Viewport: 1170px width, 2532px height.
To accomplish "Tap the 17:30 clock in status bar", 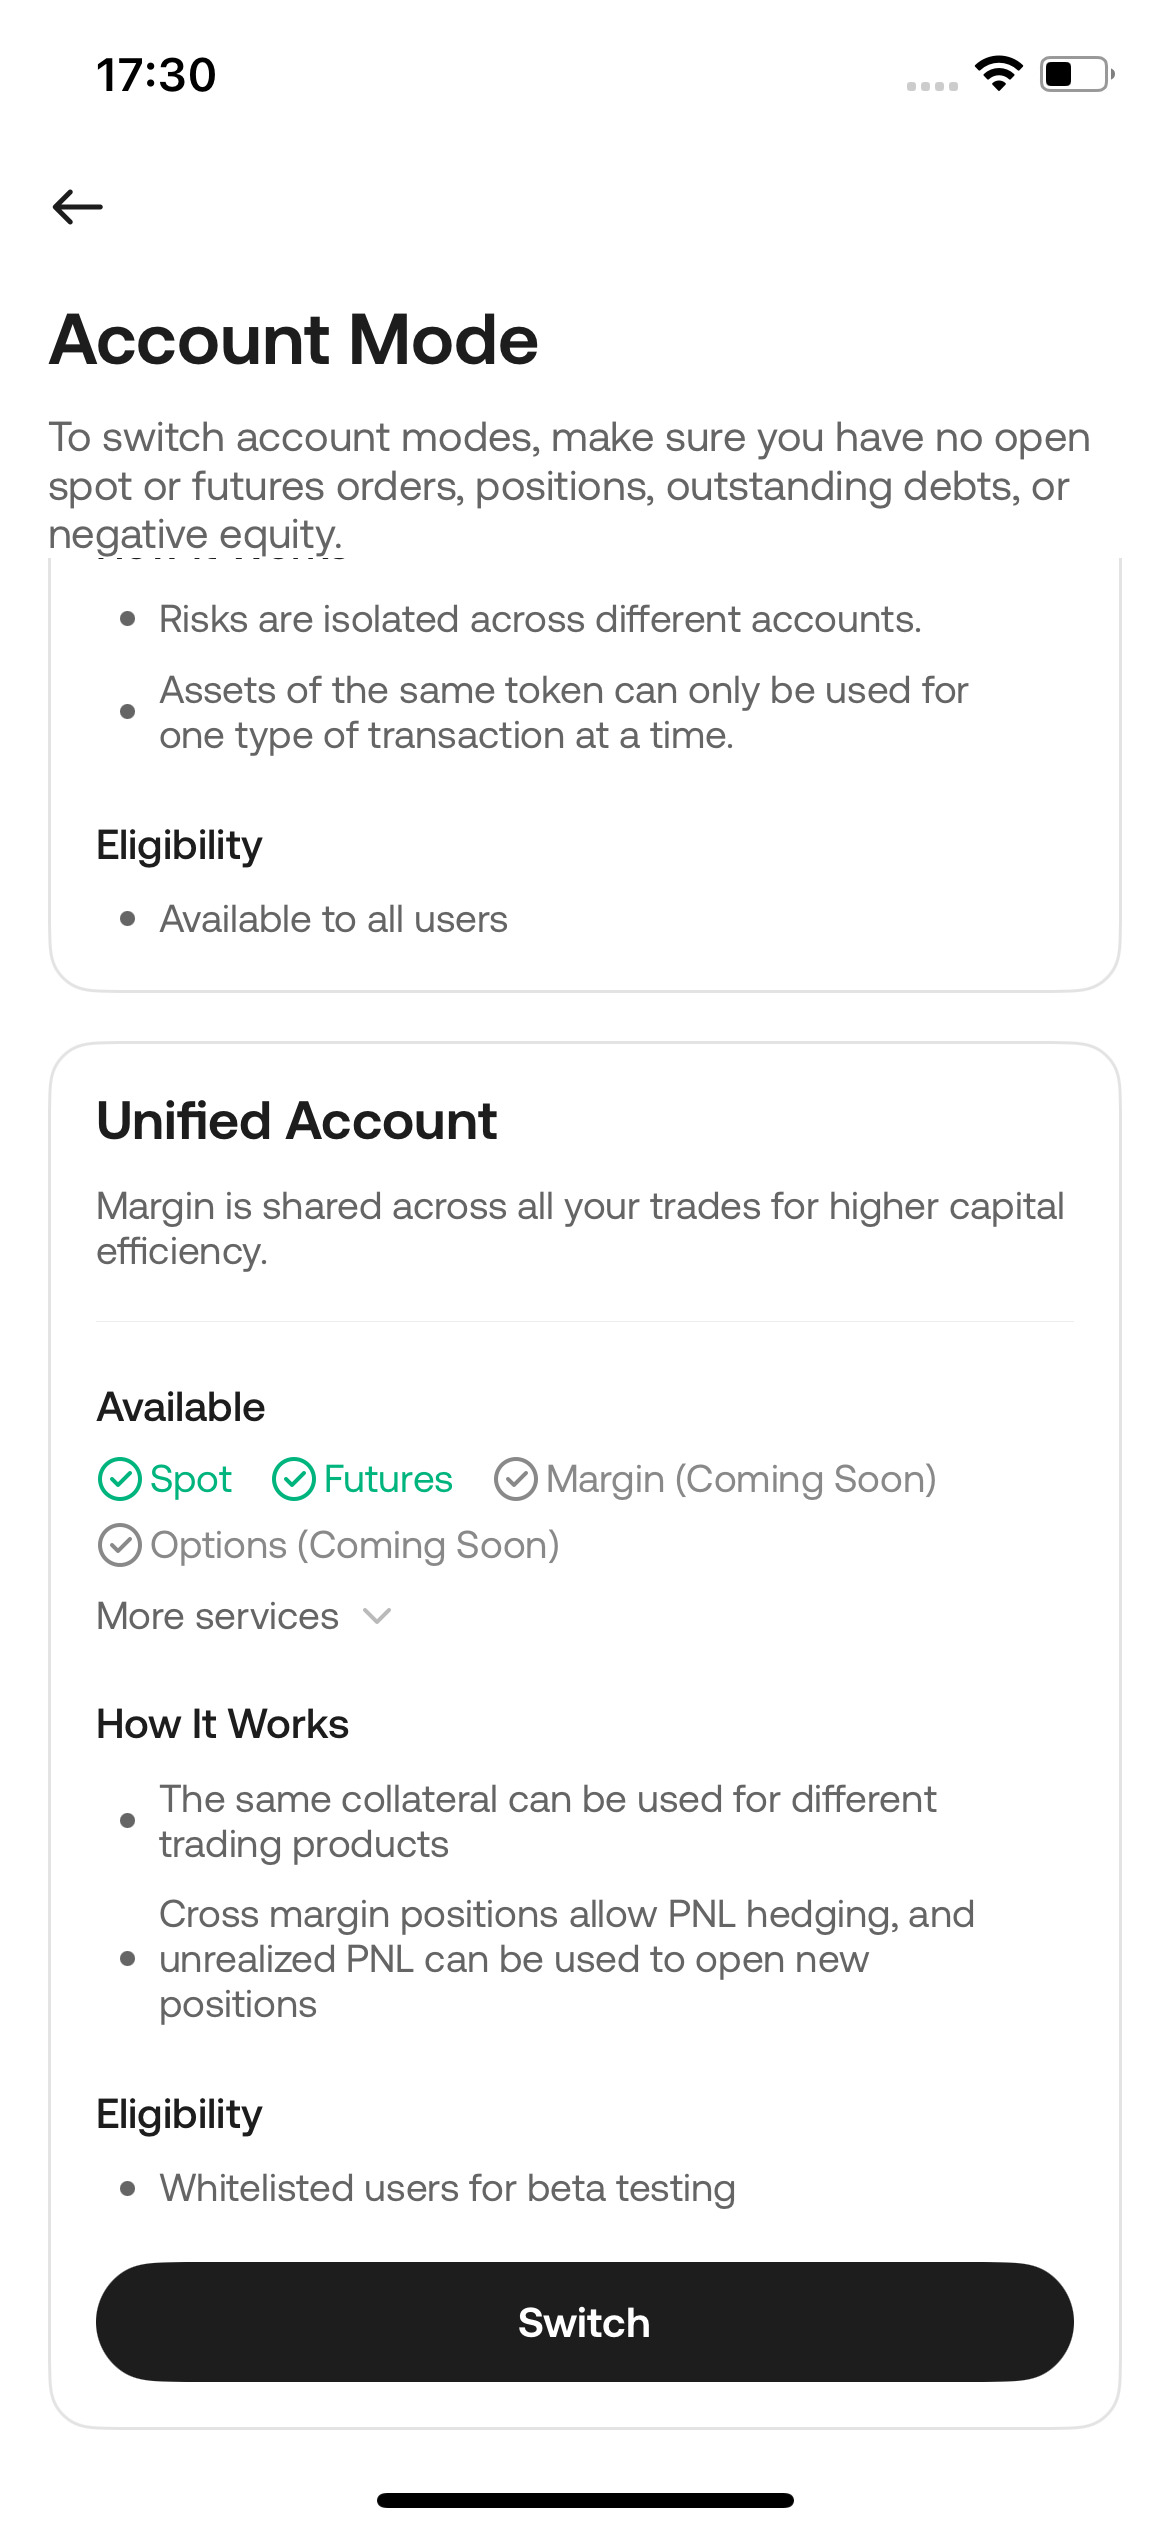I will [x=156, y=75].
